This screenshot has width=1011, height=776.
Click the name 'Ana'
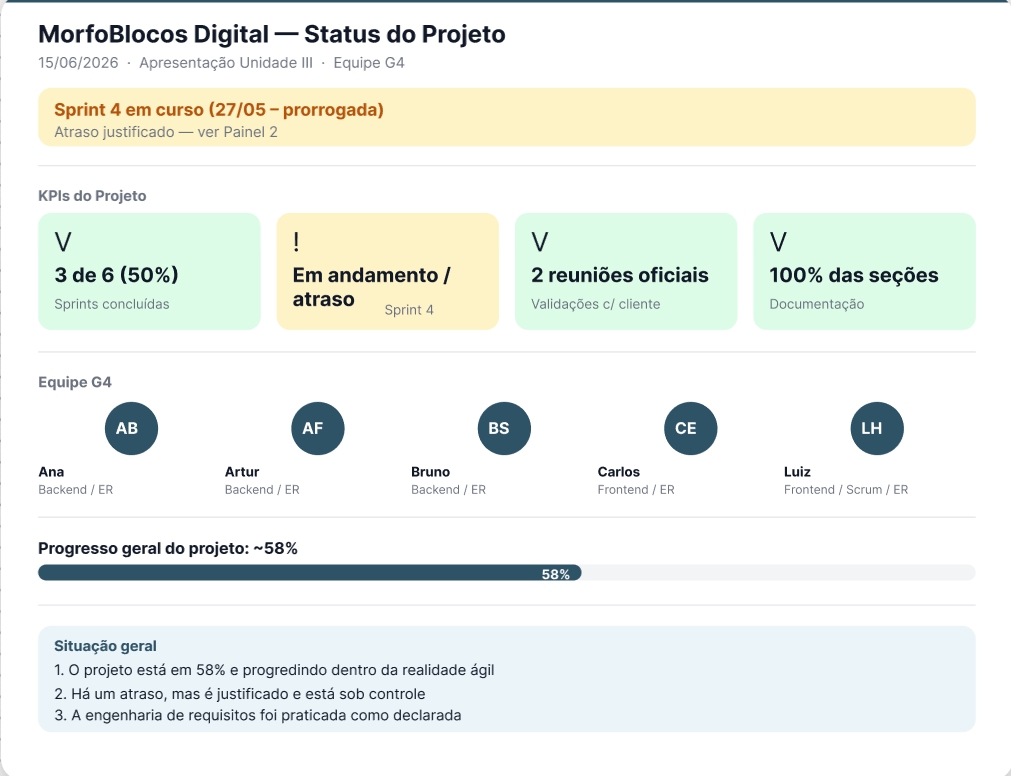click(51, 472)
